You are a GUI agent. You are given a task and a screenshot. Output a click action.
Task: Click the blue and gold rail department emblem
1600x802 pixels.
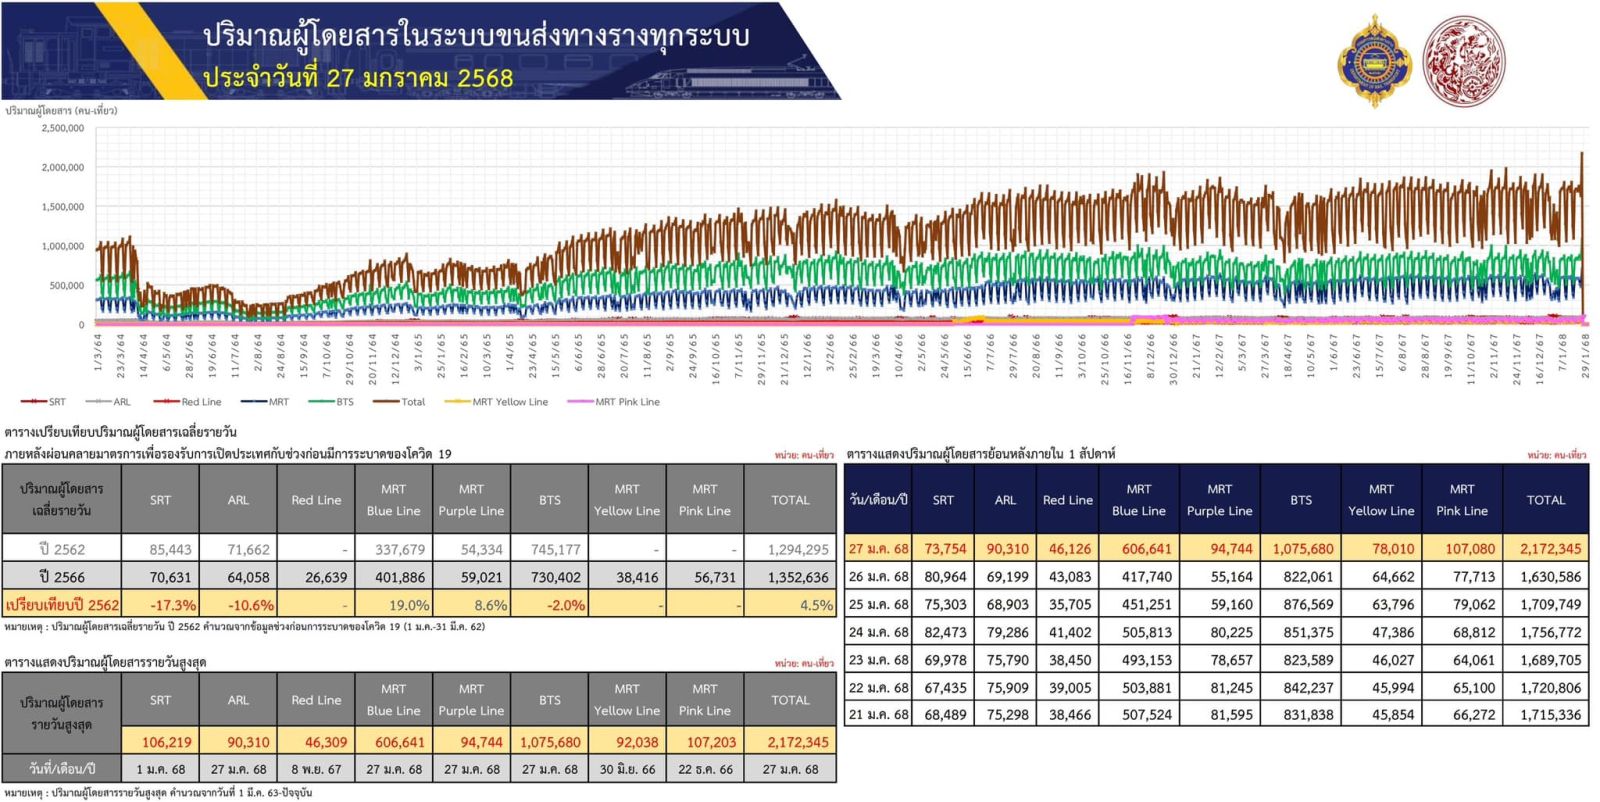[x=1372, y=62]
